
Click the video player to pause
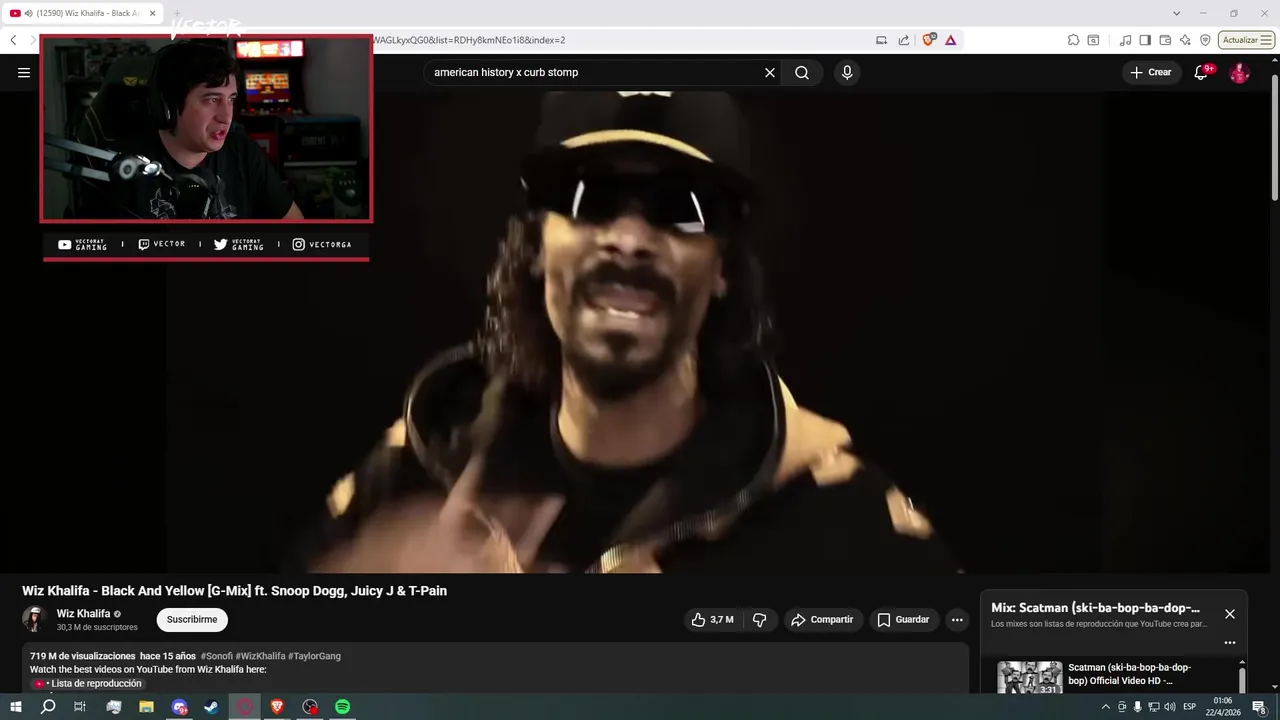(640, 332)
